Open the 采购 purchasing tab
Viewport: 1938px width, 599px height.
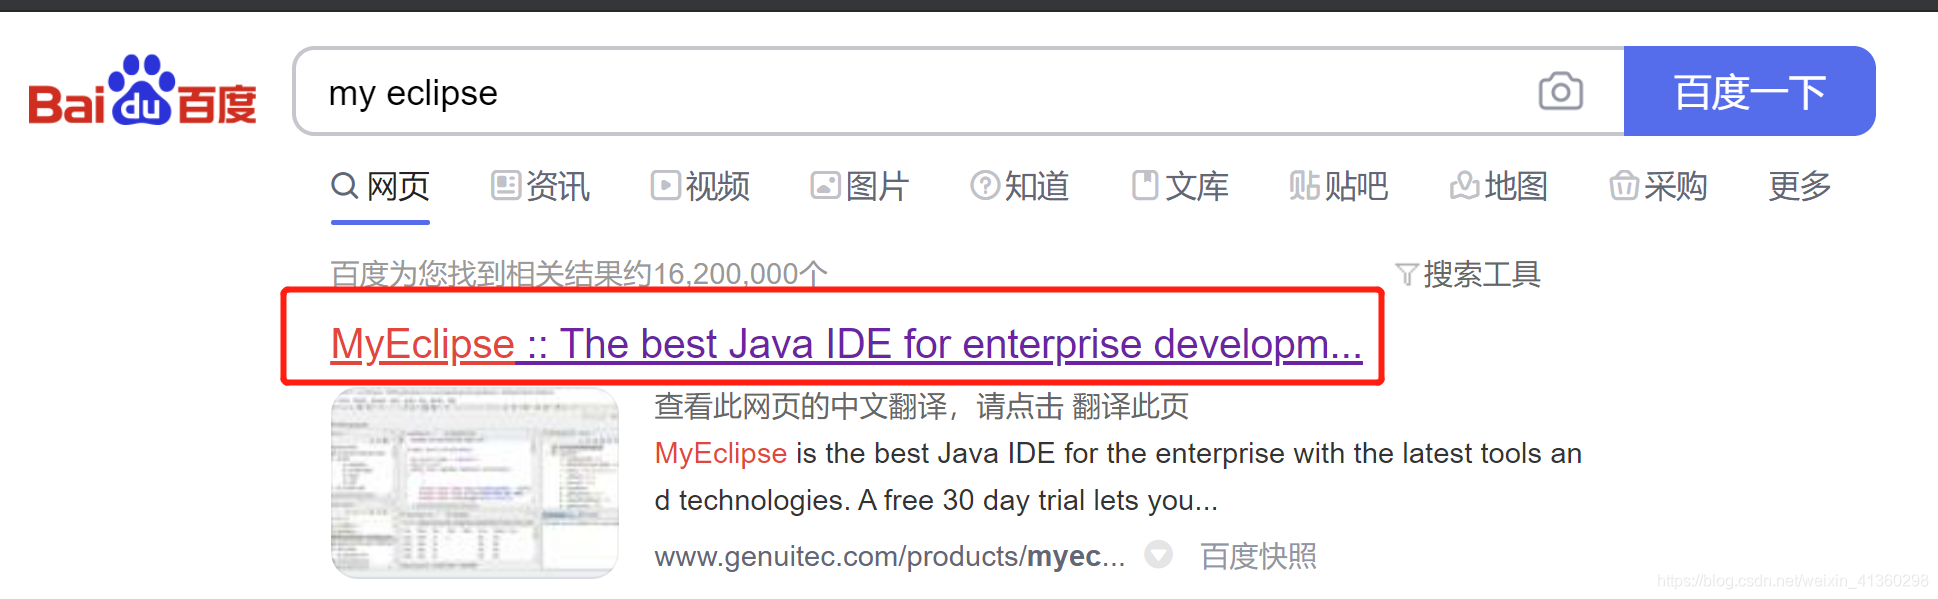tap(1658, 186)
